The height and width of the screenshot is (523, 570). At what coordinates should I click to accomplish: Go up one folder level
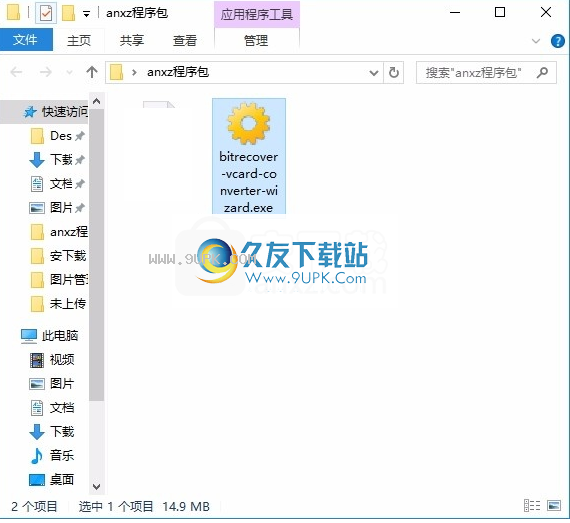click(x=92, y=72)
